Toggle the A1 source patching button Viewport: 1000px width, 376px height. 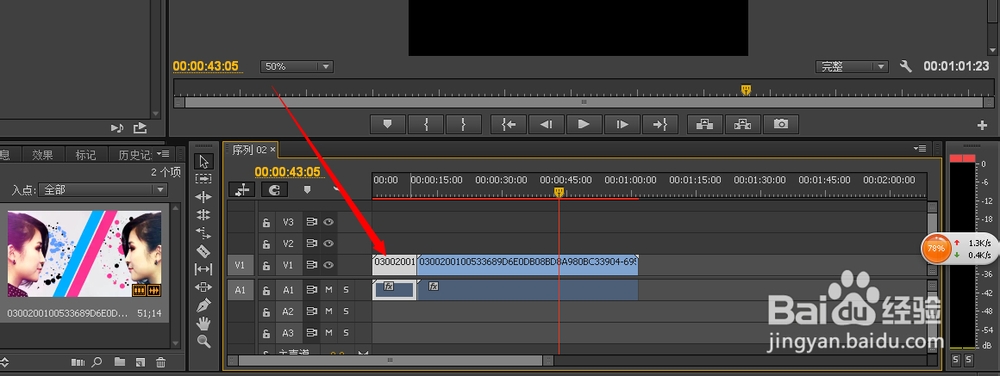240,290
